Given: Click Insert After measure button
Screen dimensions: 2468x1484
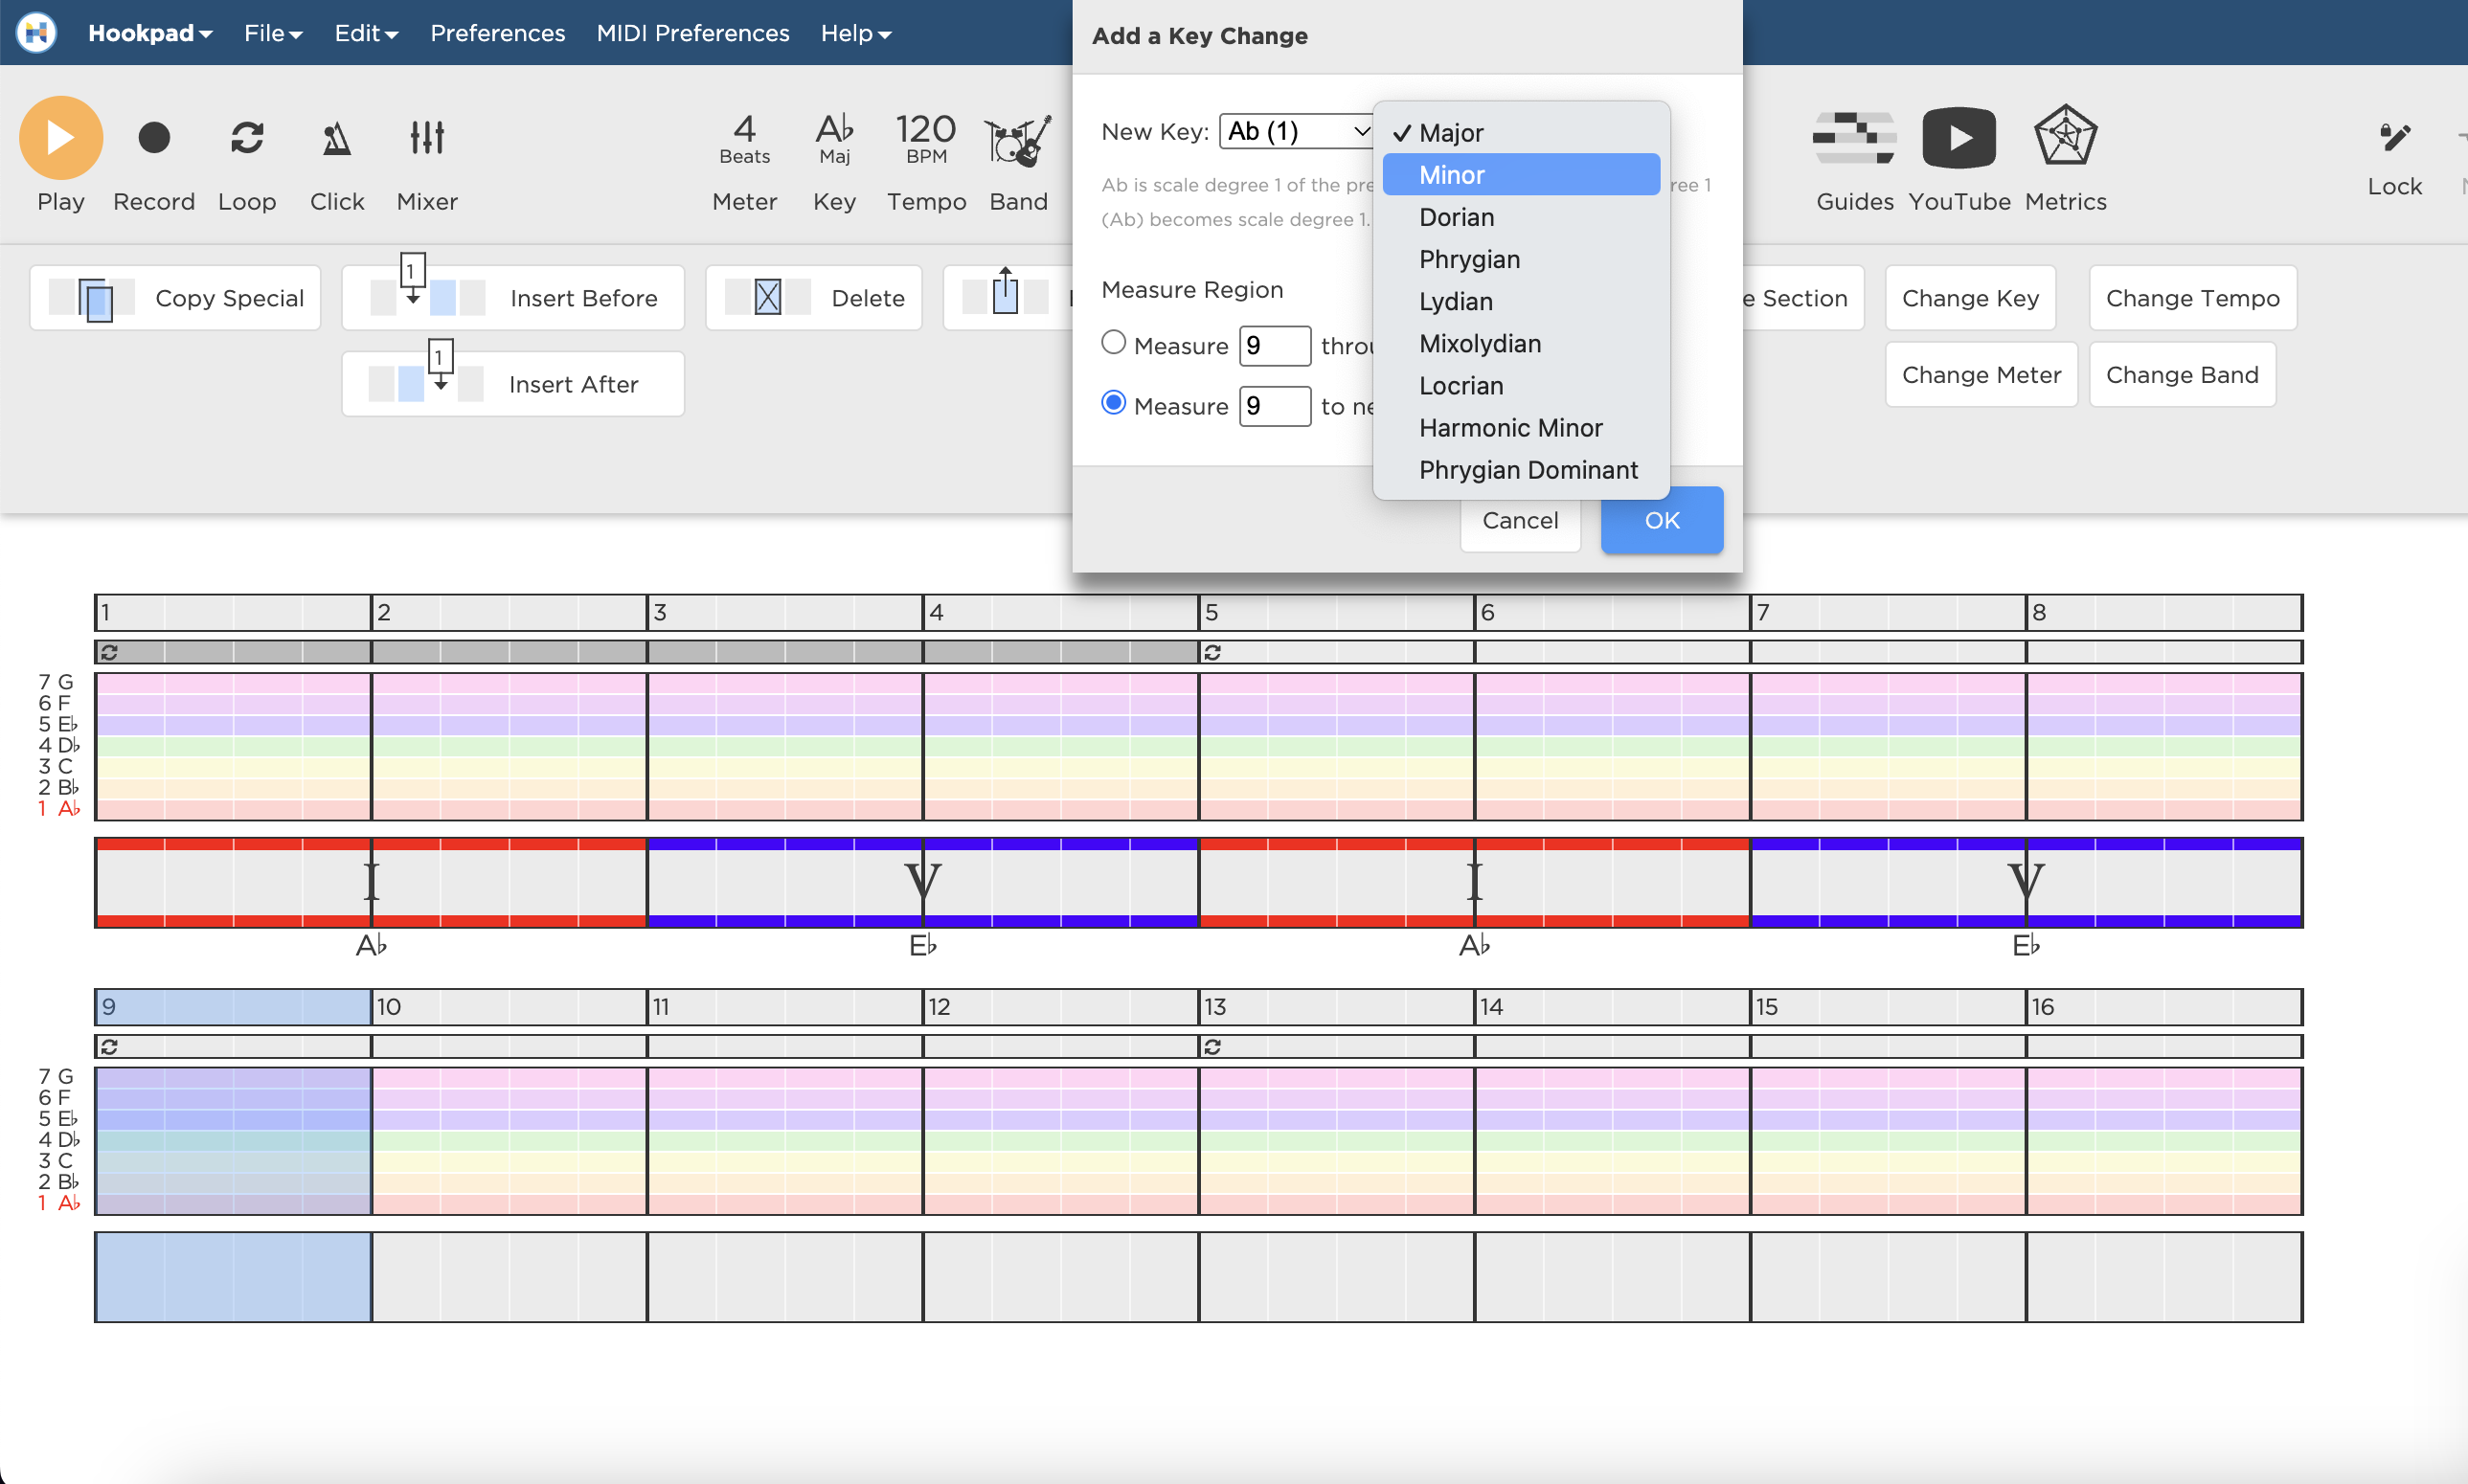Looking at the screenshot, I should (513, 384).
